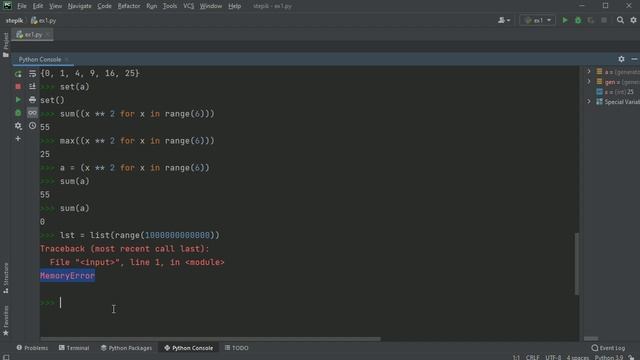Click UTF-8 encoding in status bar
The image size is (640, 360).
553,357
